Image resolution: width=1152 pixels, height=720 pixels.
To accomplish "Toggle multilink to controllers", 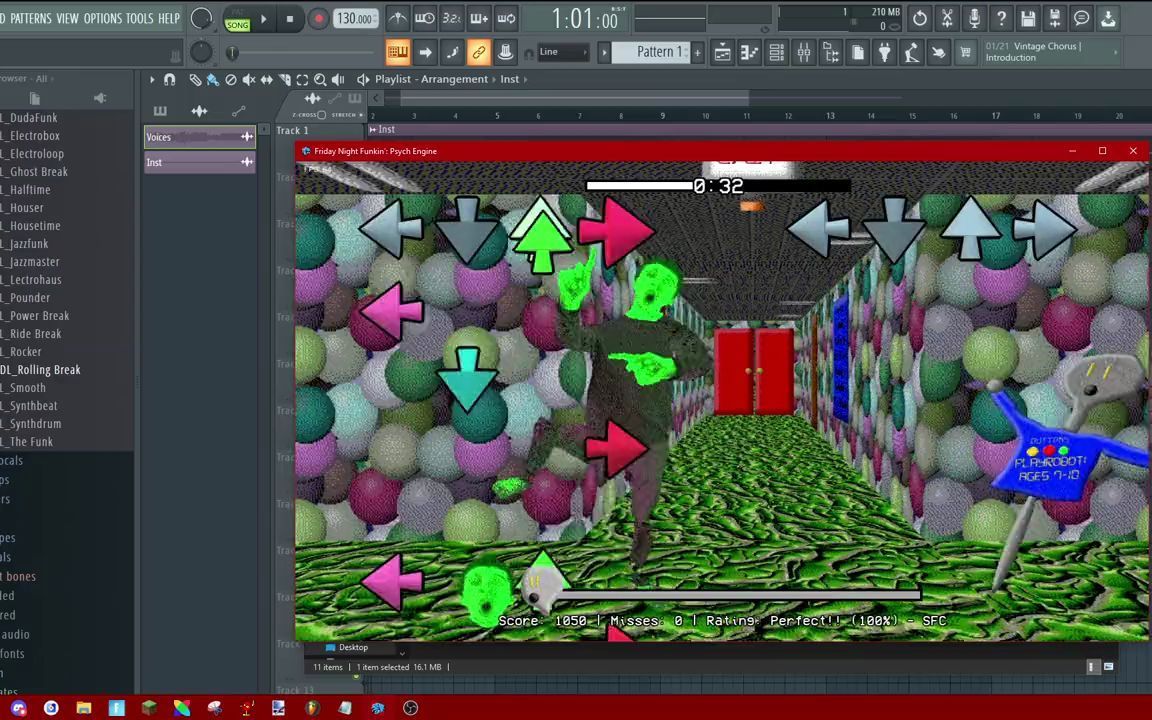I will tap(478, 52).
